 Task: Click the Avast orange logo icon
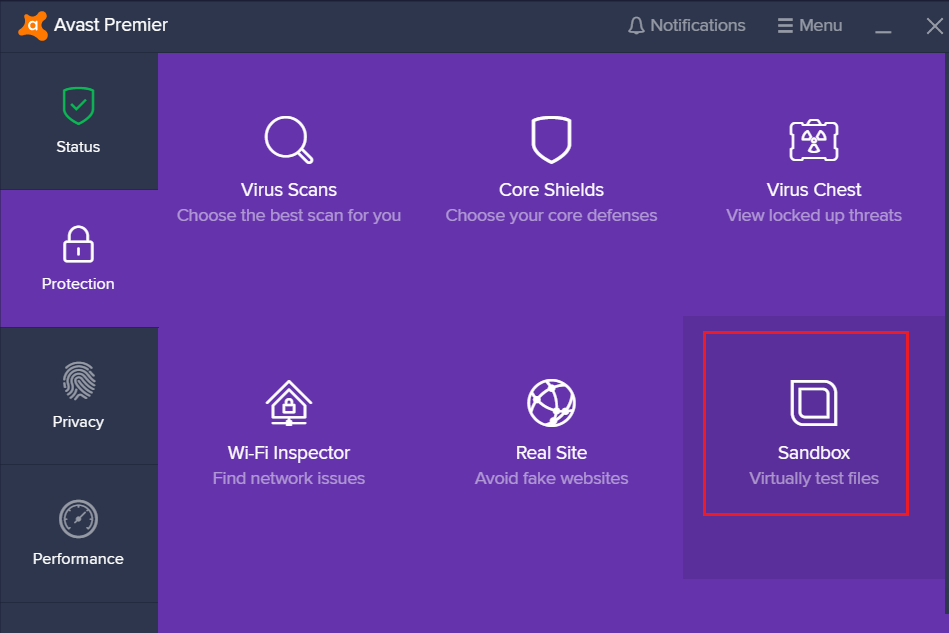tap(33, 25)
